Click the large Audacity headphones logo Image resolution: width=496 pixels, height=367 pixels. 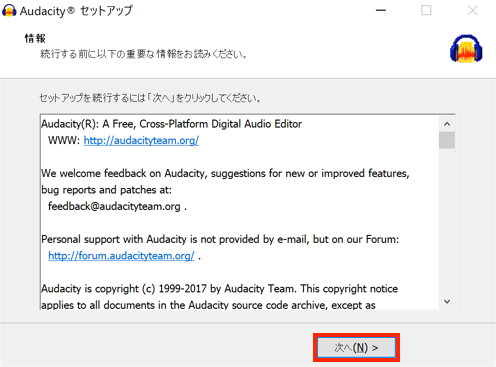(x=466, y=49)
